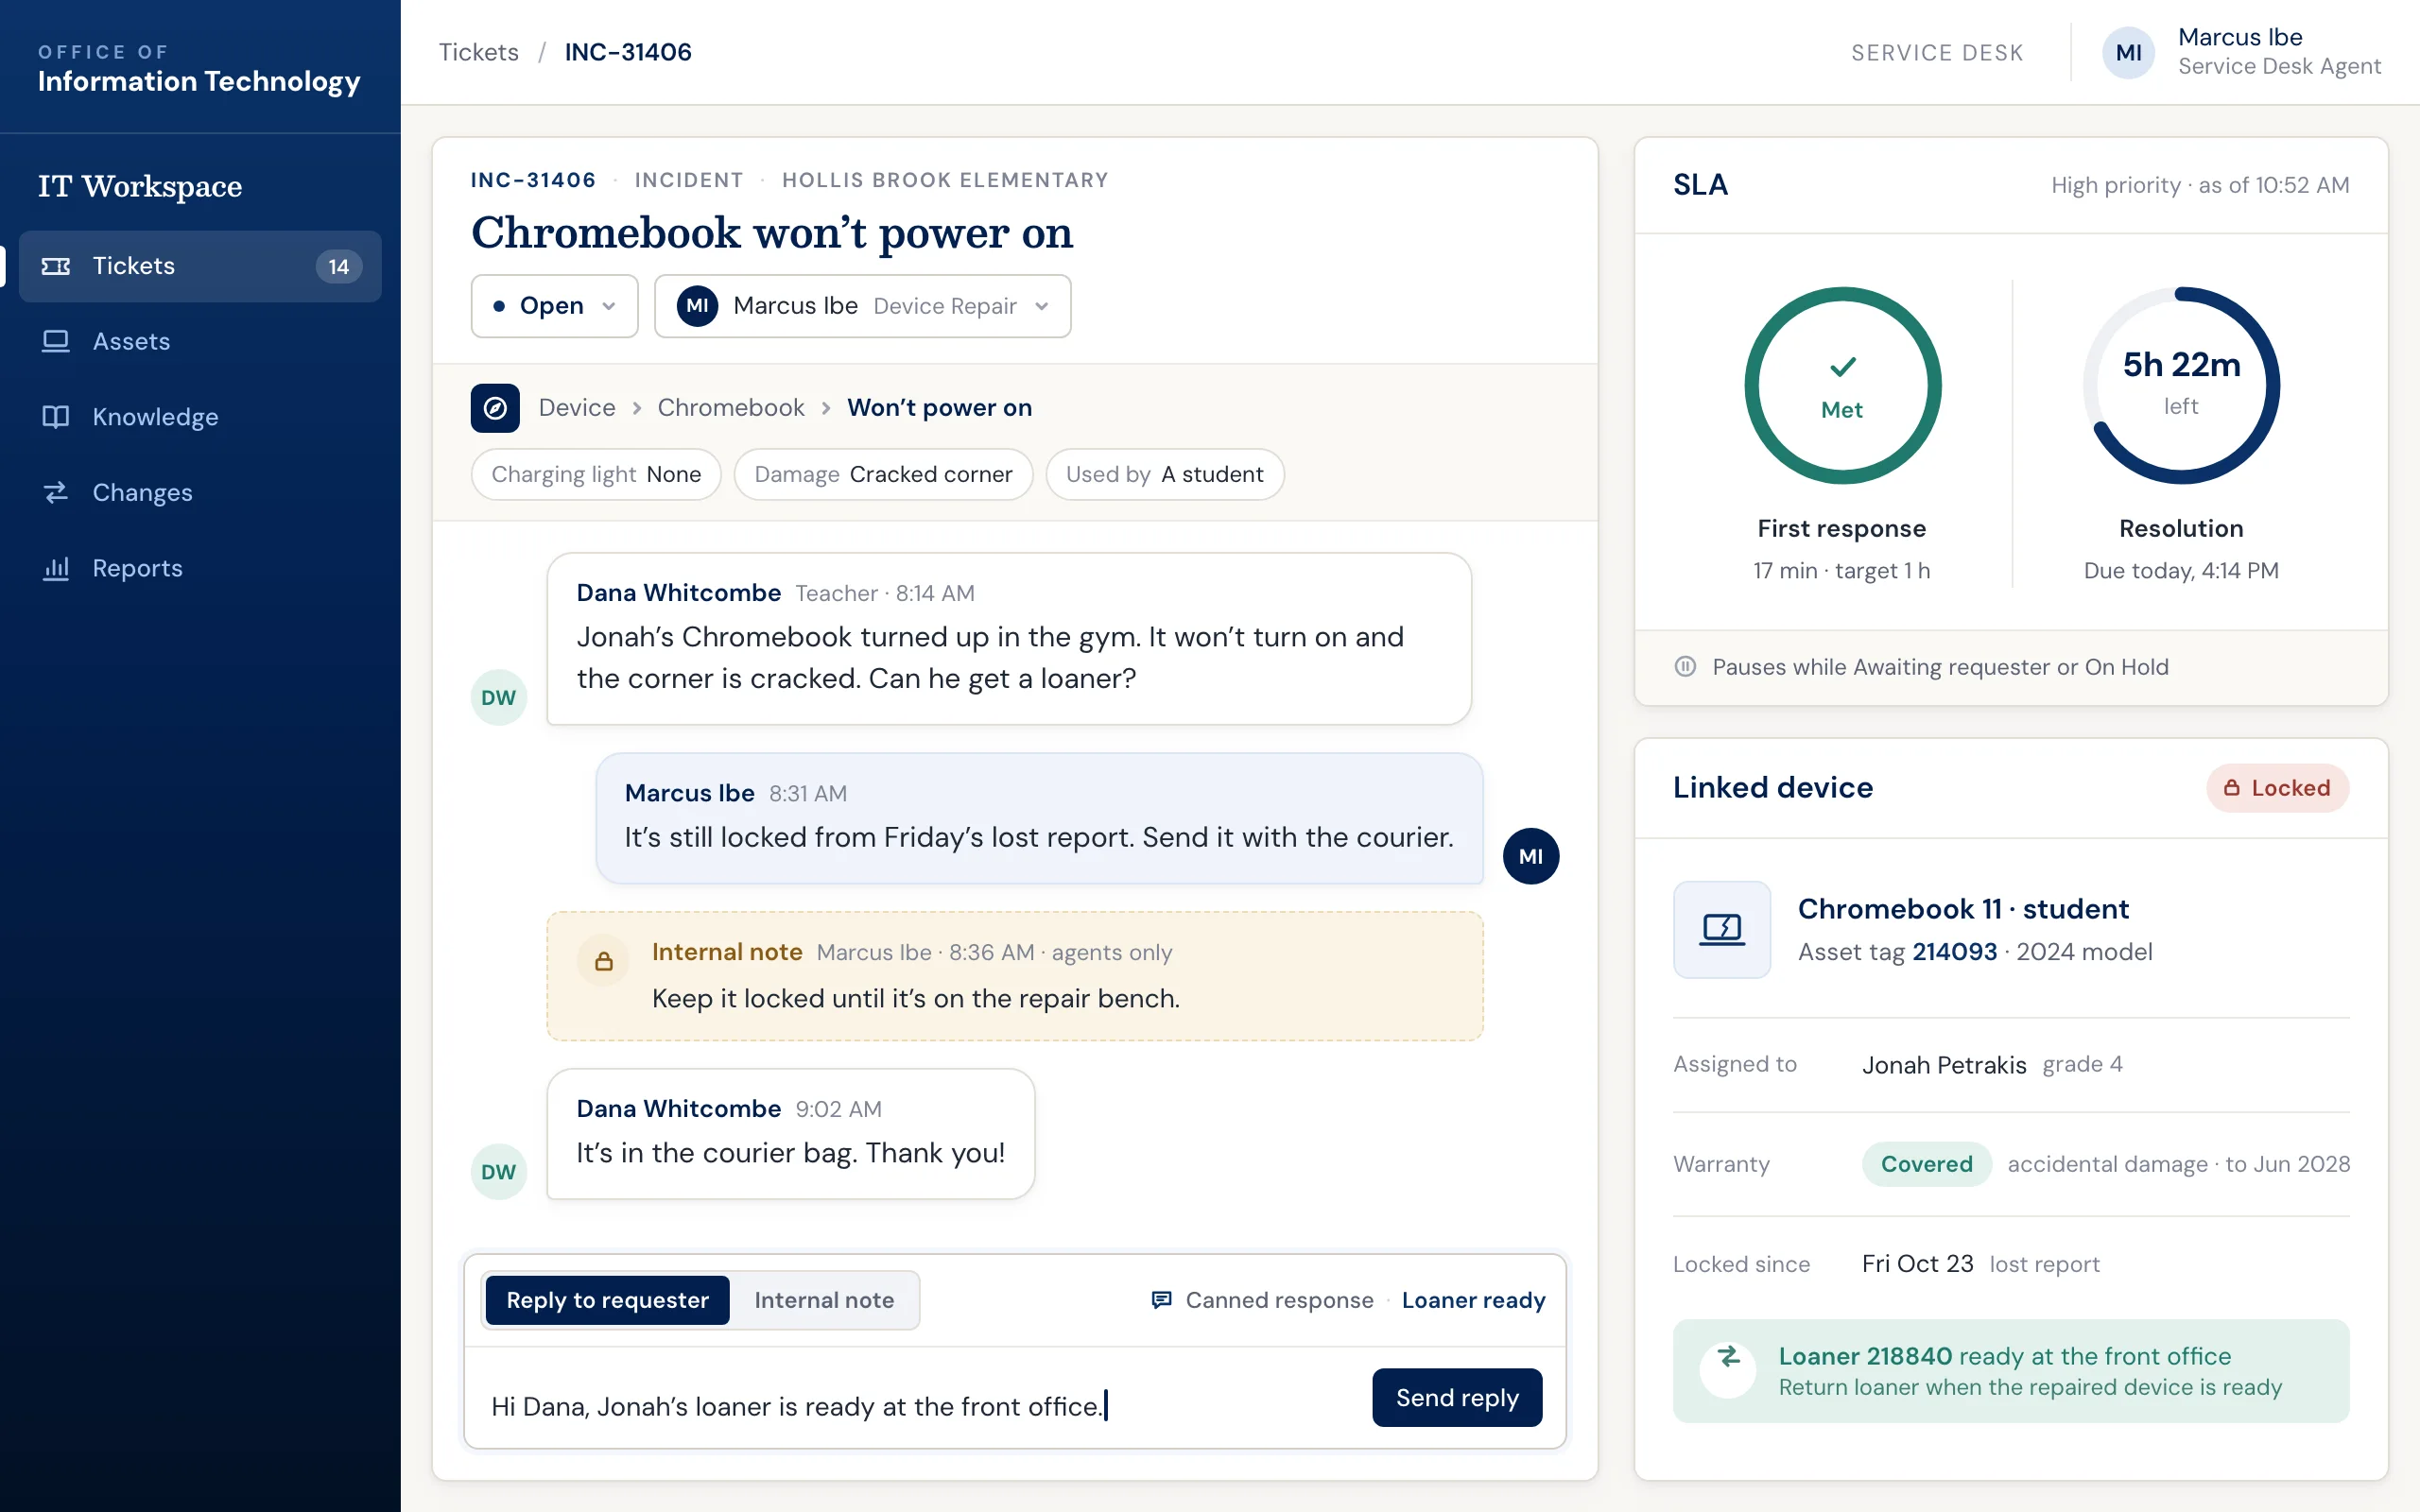Open the Marcus Ibe profile menu
The image size is (2420, 1512).
2241,52
